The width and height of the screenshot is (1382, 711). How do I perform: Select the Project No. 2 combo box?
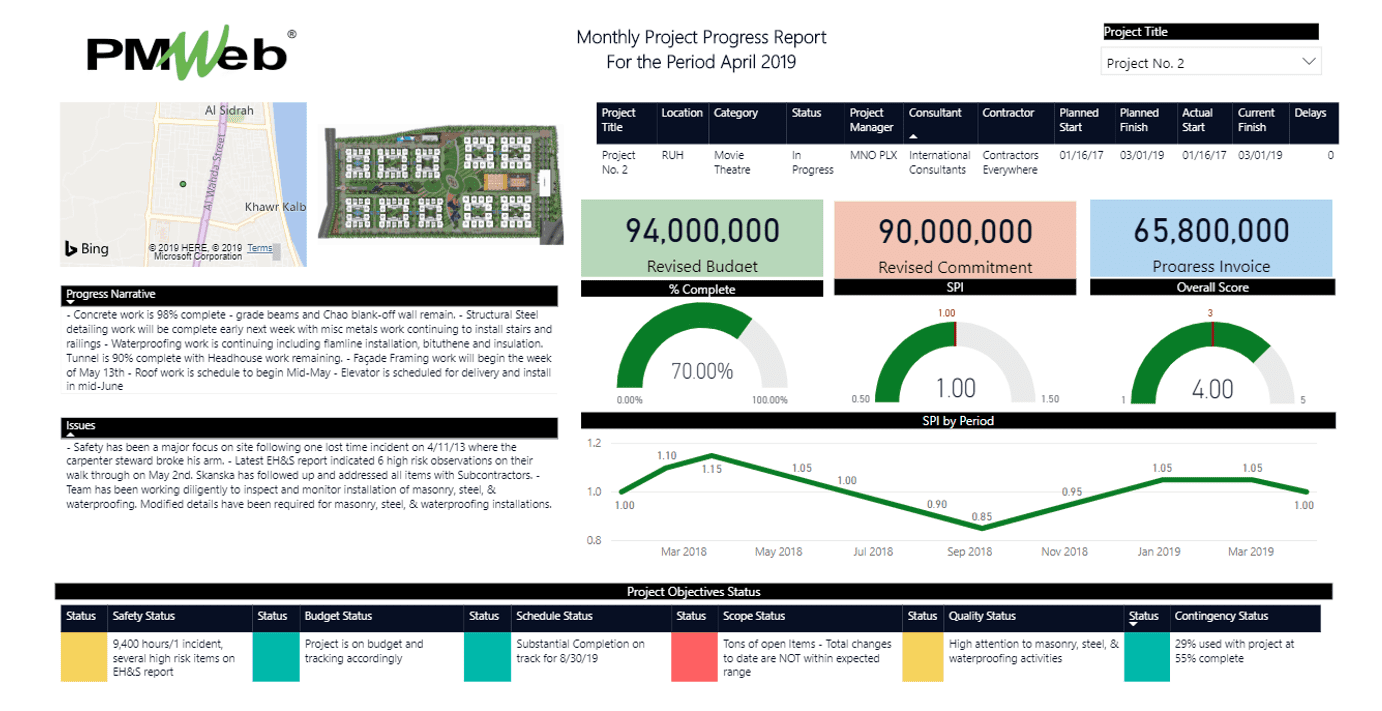[1200, 63]
